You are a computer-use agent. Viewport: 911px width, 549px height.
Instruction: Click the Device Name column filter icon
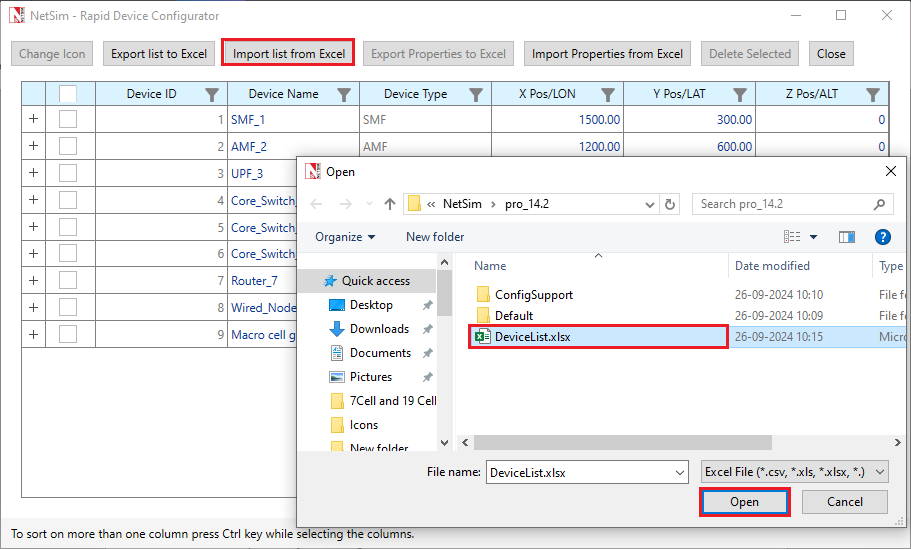(x=344, y=95)
